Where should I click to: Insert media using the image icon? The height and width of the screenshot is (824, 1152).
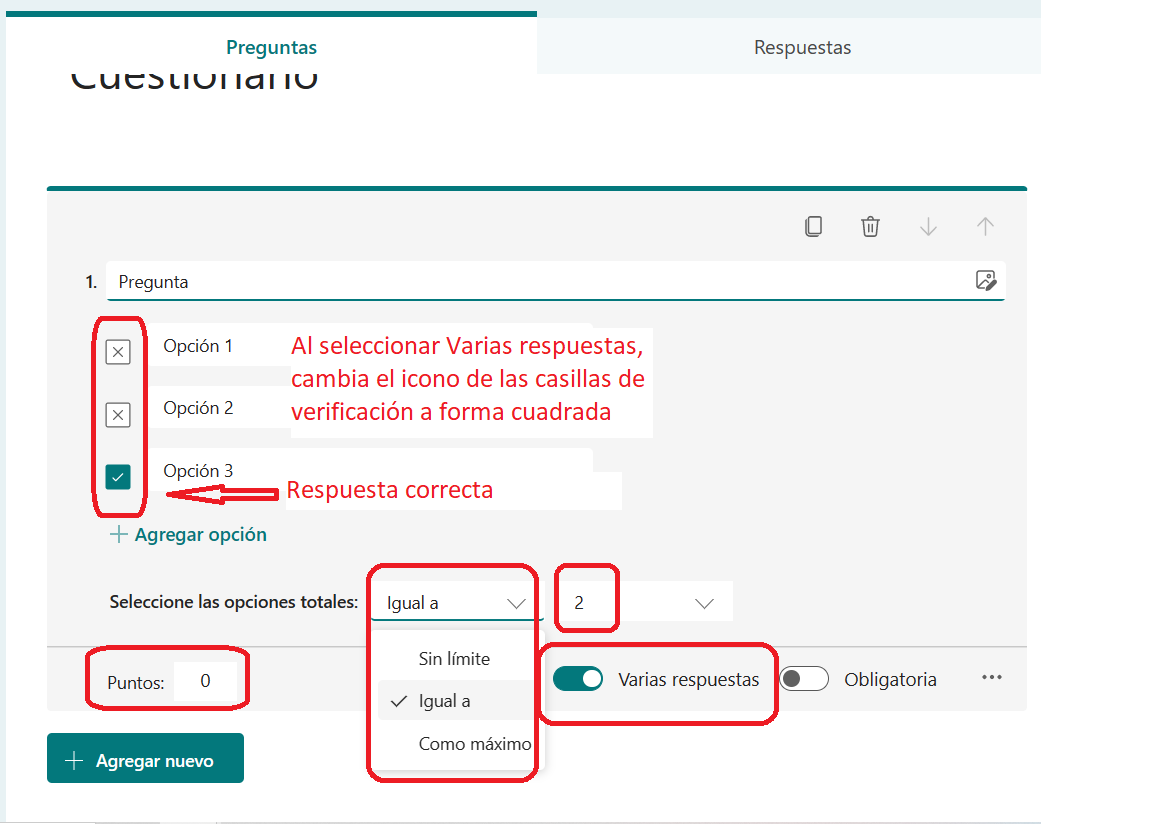(985, 281)
